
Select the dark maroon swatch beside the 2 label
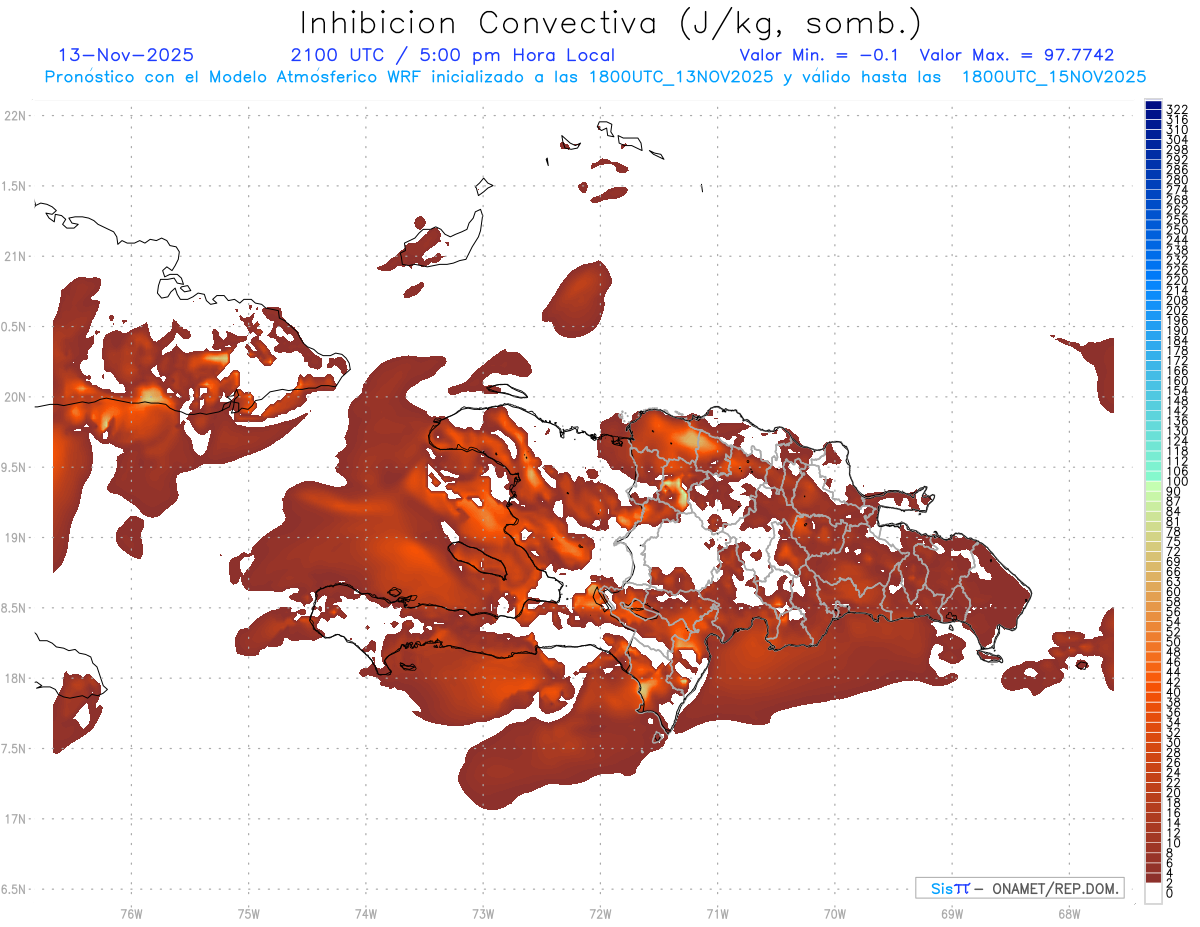click(1153, 877)
